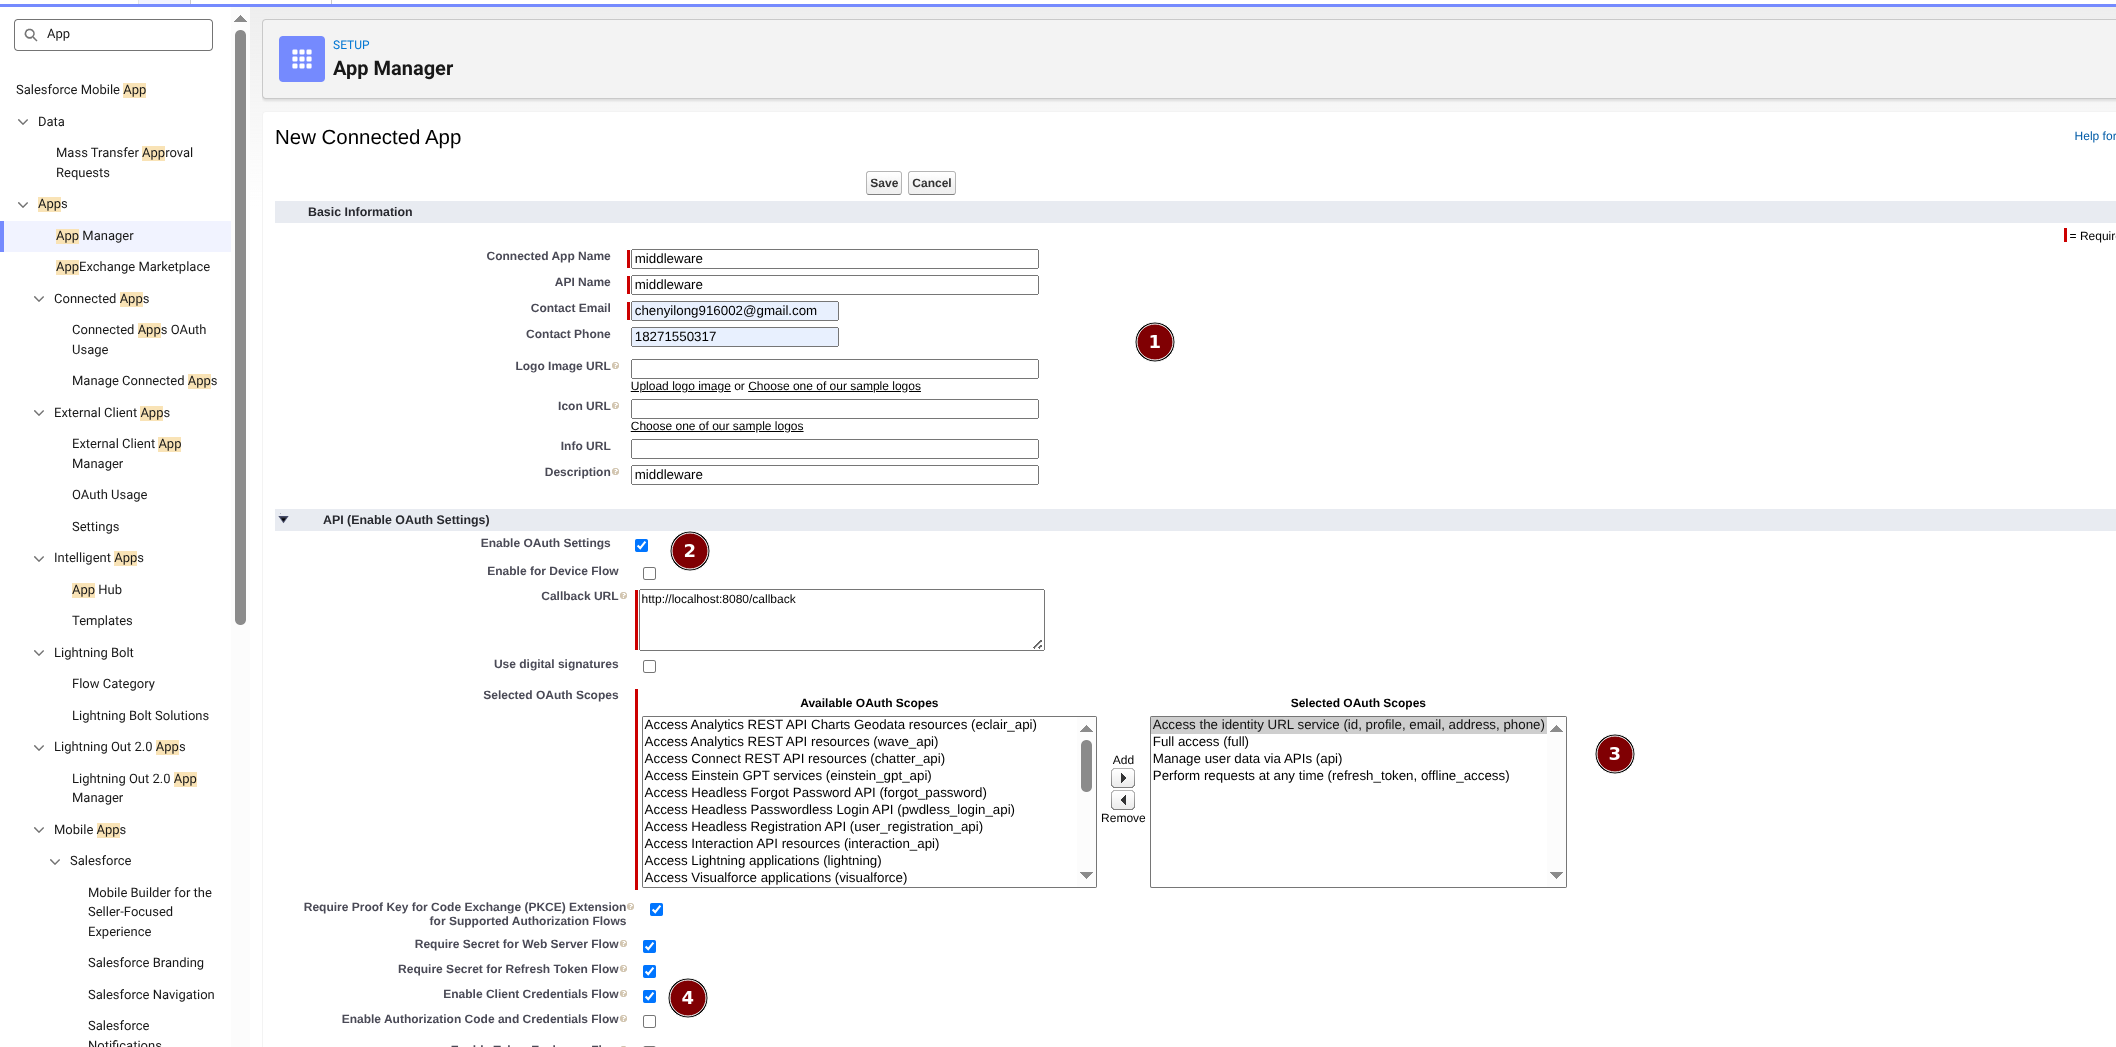Screen dimensions: 2116x1047
Task: Click sample logos link under Logo Image URL
Action: coord(835,386)
